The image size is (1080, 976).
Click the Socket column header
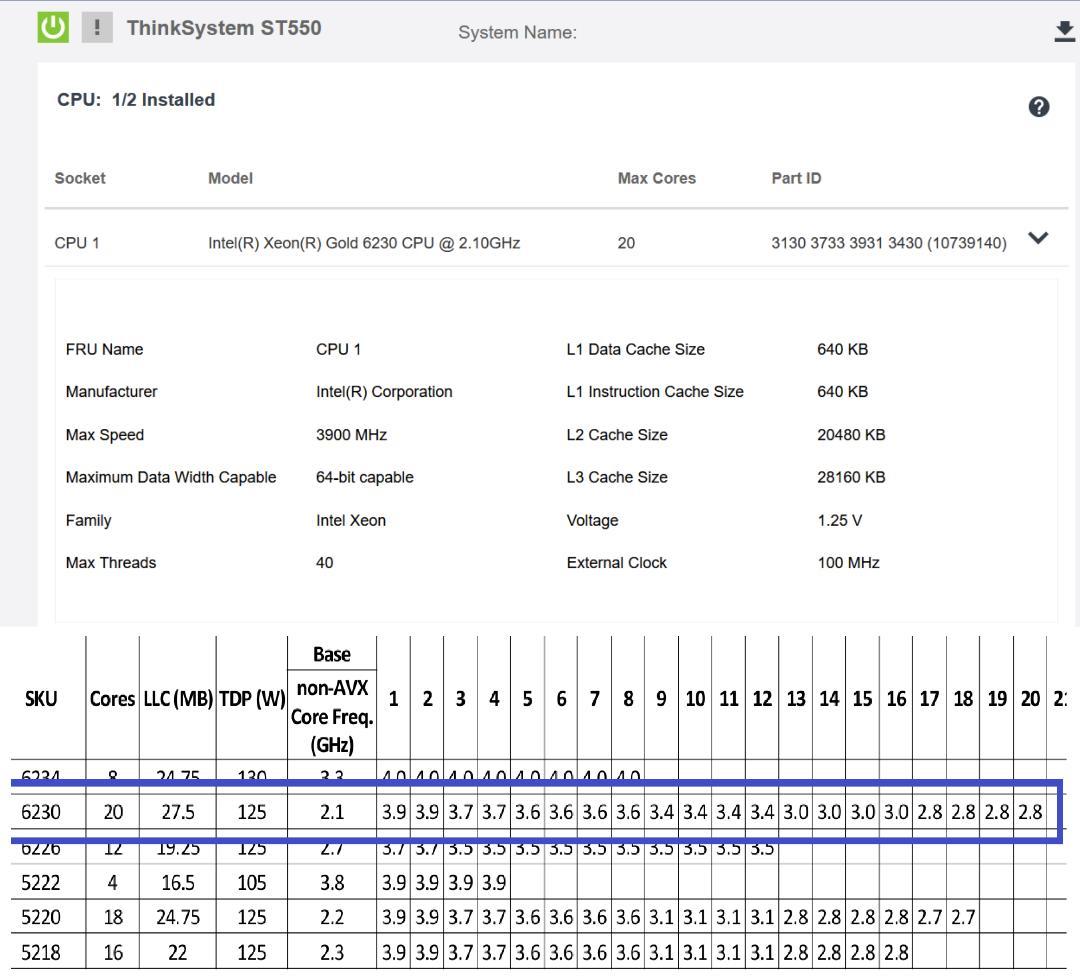80,178
